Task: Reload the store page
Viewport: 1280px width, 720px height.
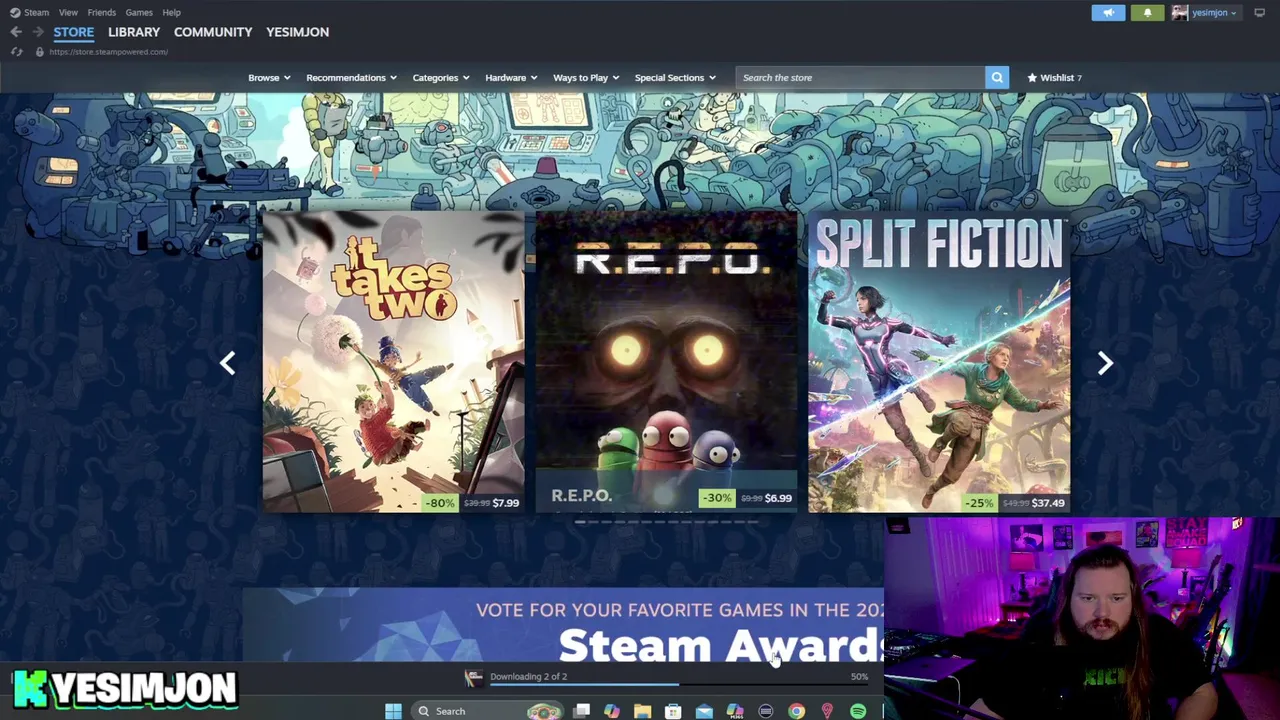Action: click(16, 52)
